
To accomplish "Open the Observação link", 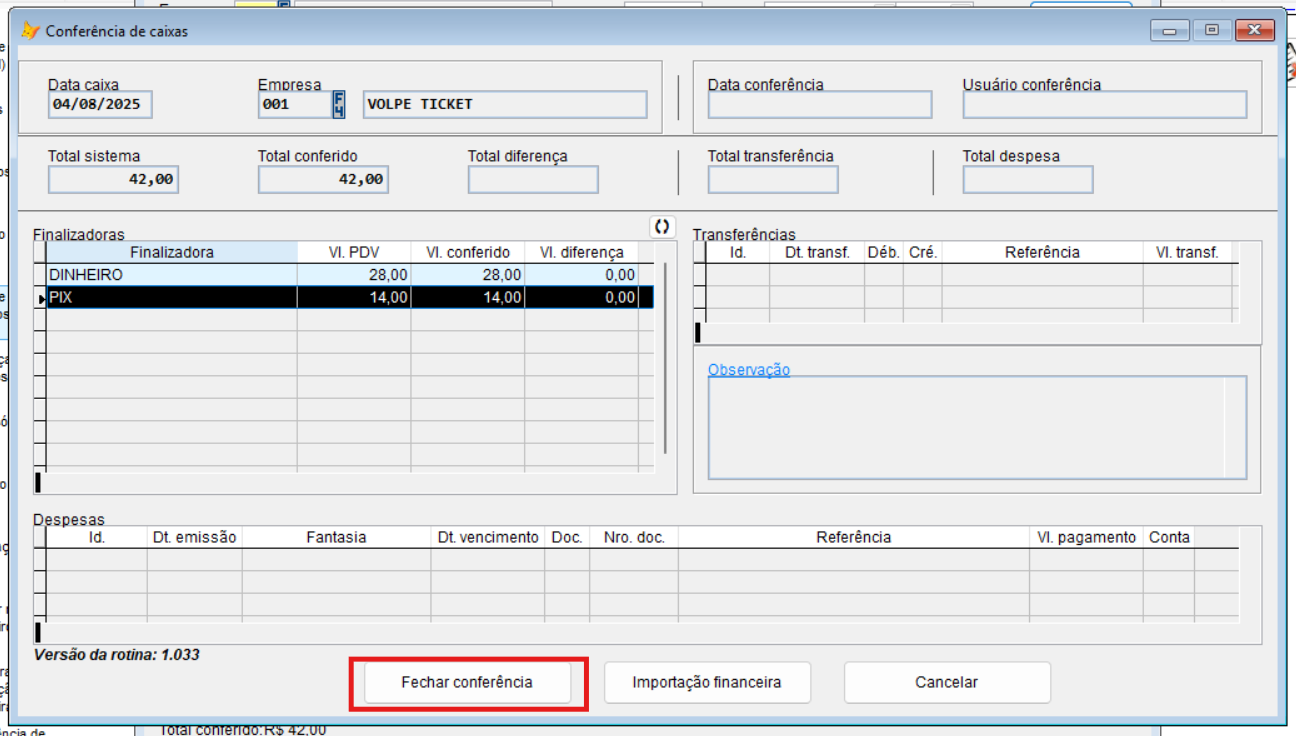I will (748, 370).
